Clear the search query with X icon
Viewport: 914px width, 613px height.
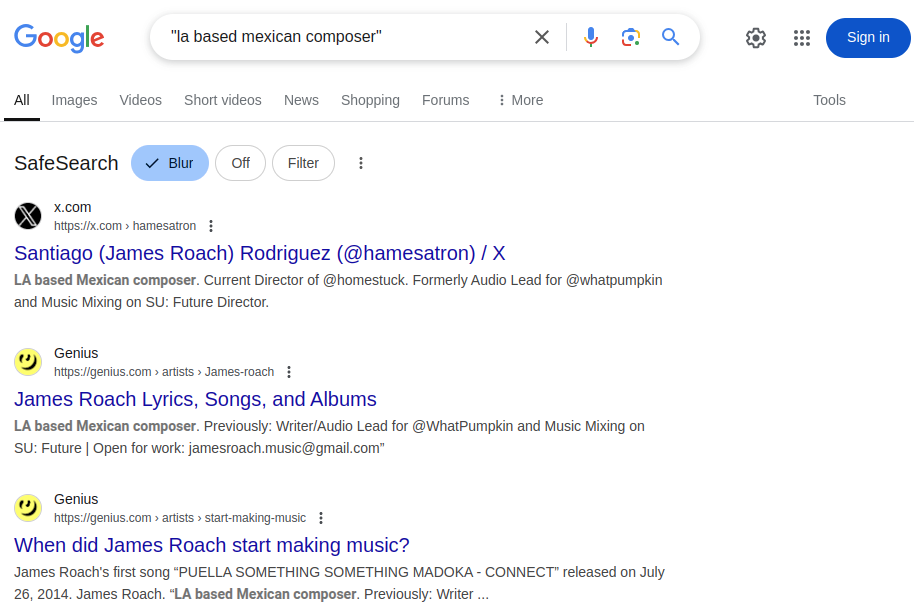point(542,37)
